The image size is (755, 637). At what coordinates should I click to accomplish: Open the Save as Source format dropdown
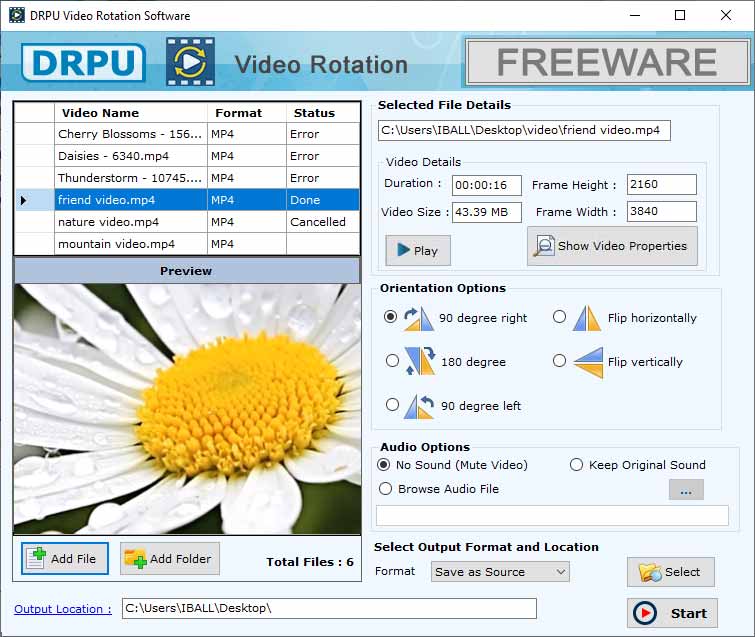(500, 572)
